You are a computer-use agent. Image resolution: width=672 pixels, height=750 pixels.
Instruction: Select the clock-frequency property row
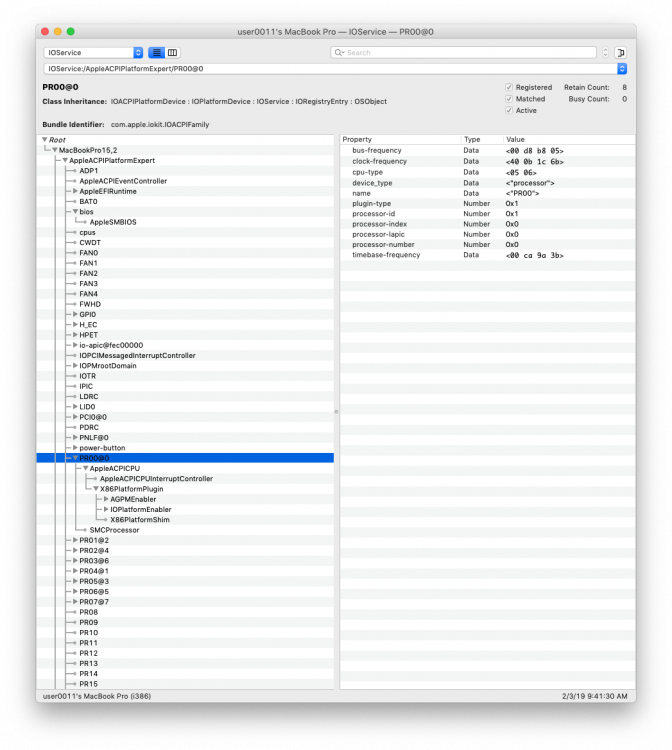(x=487, y=161)
